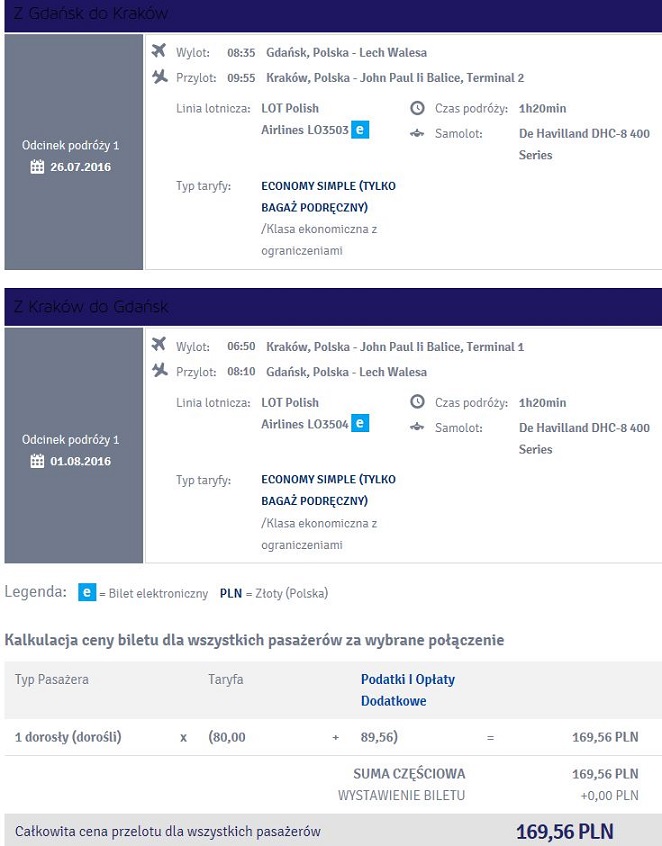Click the departure plane icon for Gdańsk flight
This screenshot has width=662, height=846.
pyautogui.click(x=159, y=50)
